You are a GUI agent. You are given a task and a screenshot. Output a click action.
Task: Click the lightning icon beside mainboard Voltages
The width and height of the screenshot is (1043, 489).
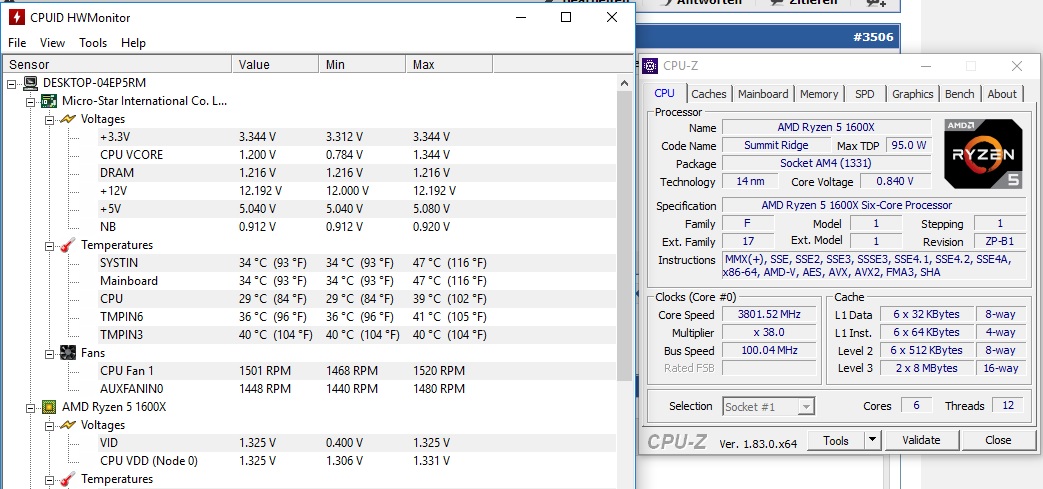[67, 119]
